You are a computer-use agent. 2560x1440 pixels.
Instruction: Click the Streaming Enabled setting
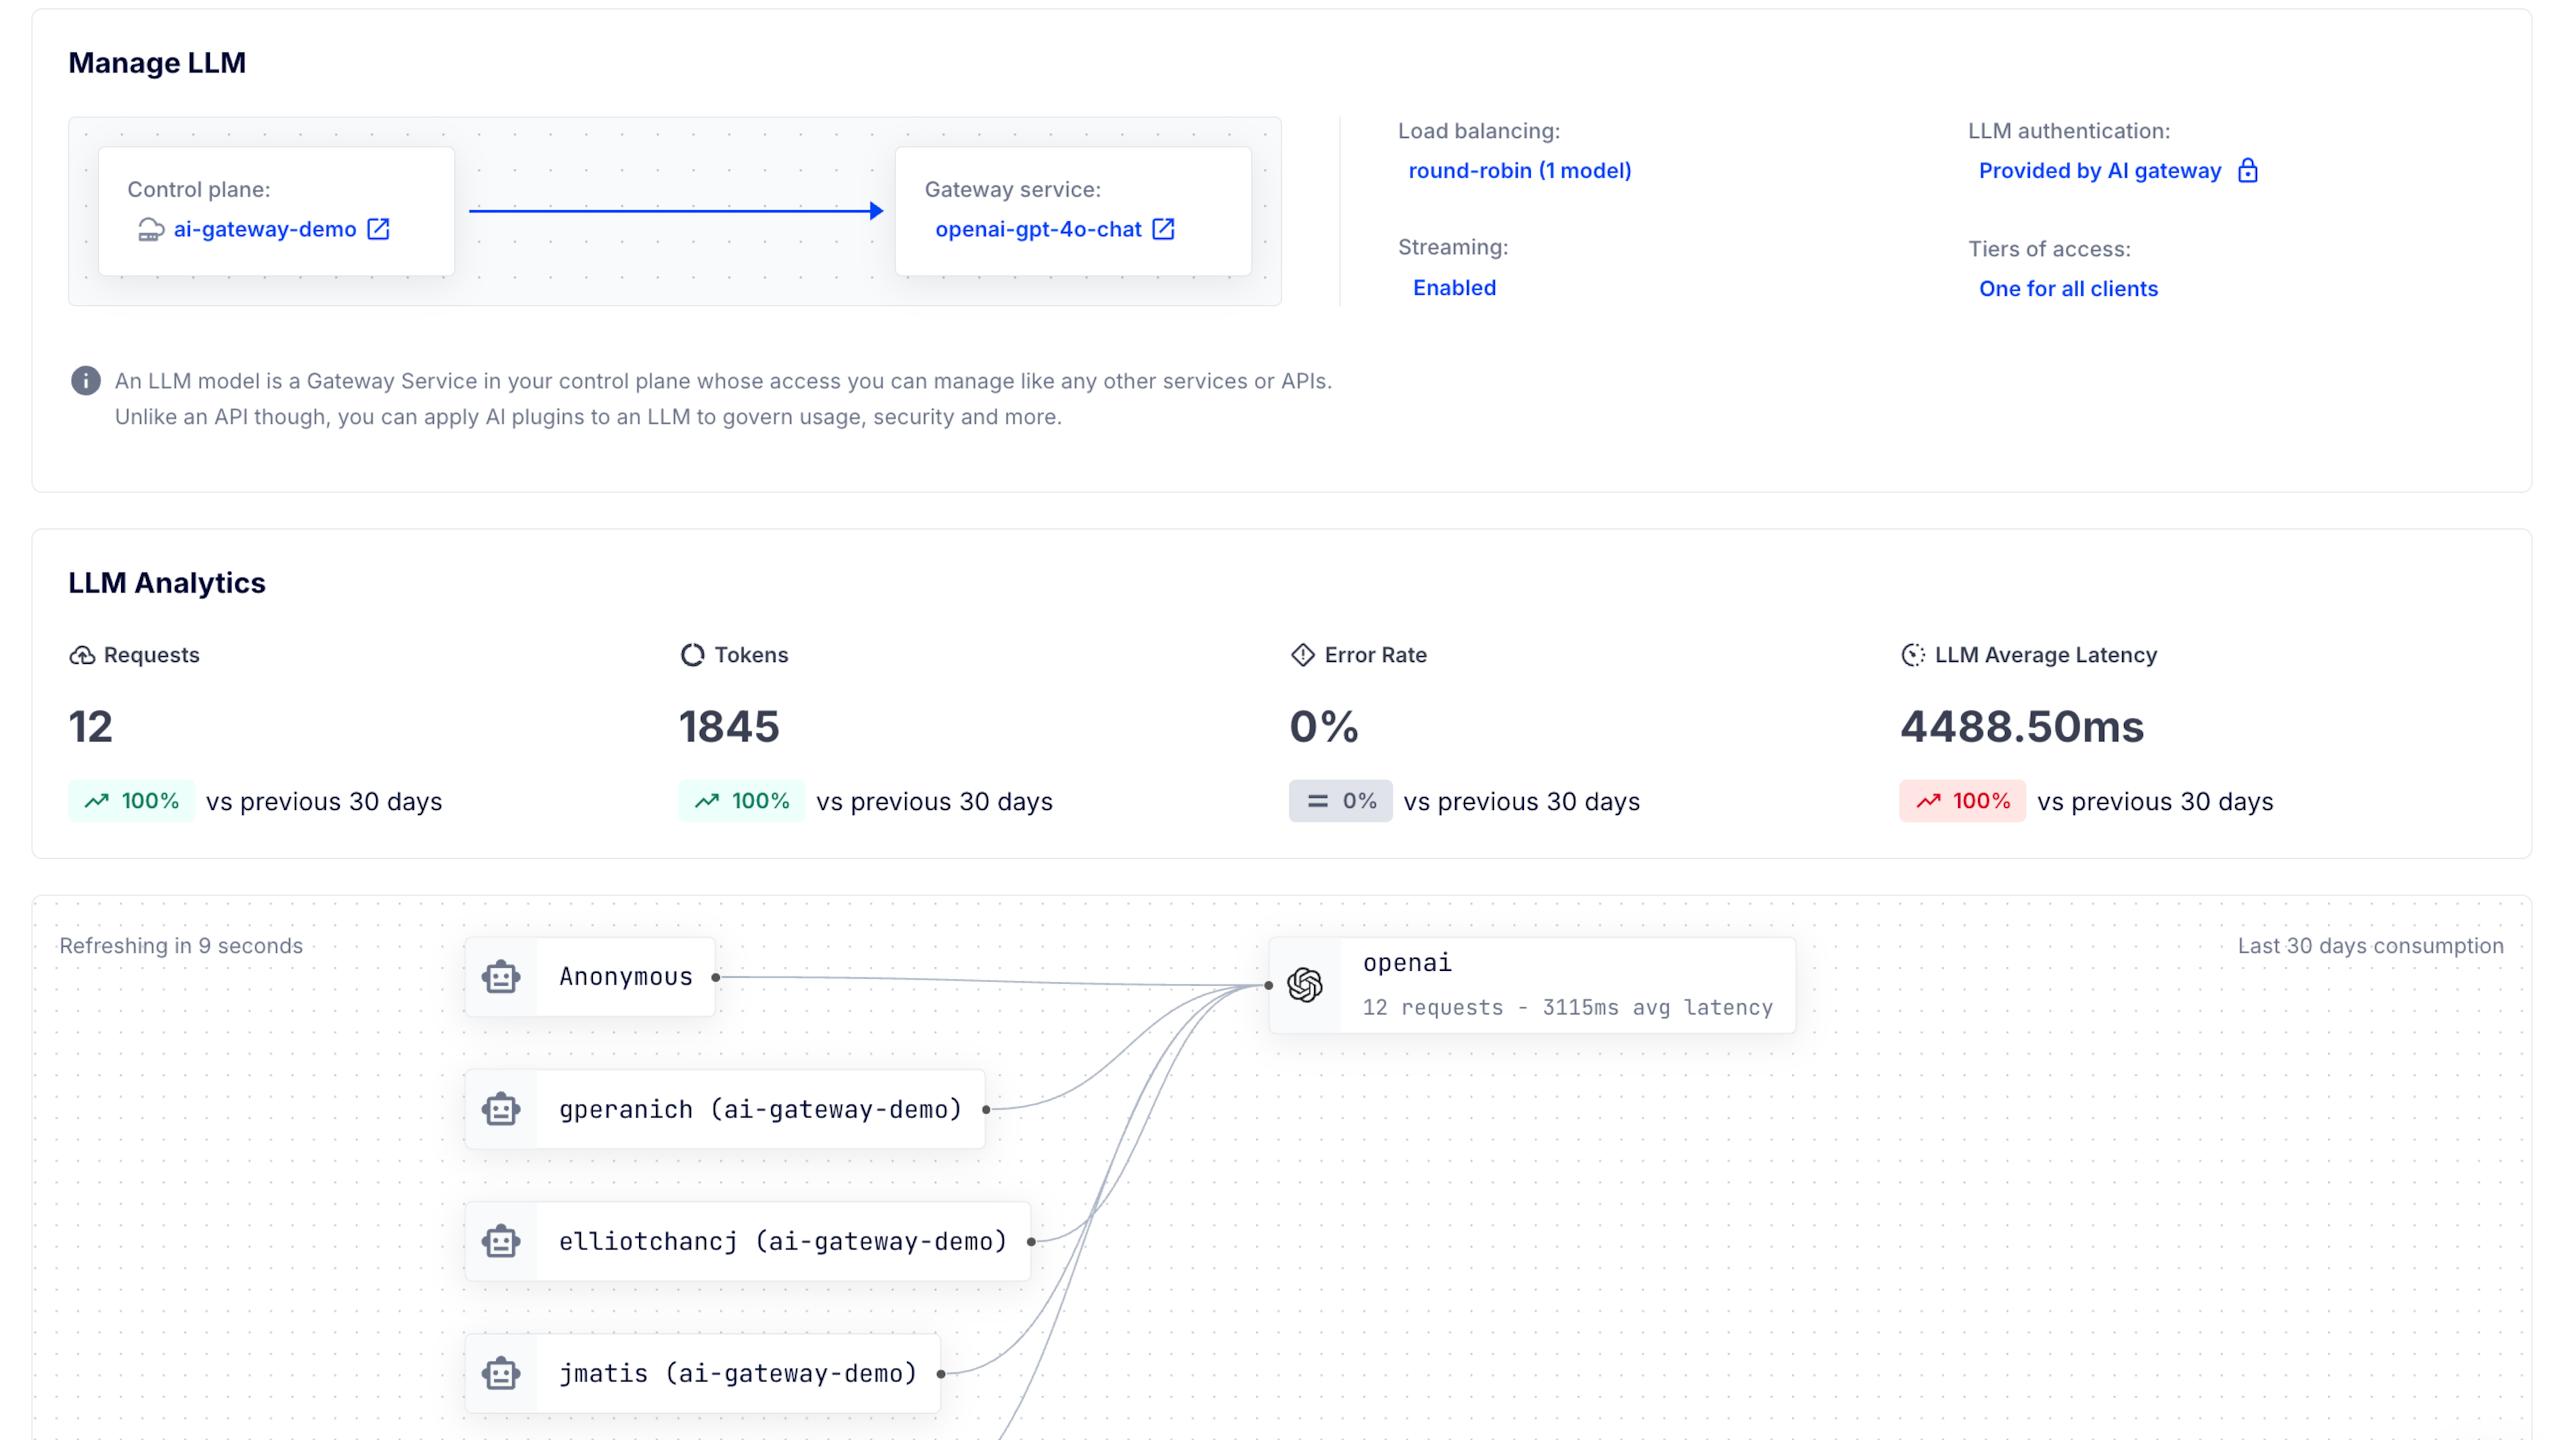click(1454, 288)
